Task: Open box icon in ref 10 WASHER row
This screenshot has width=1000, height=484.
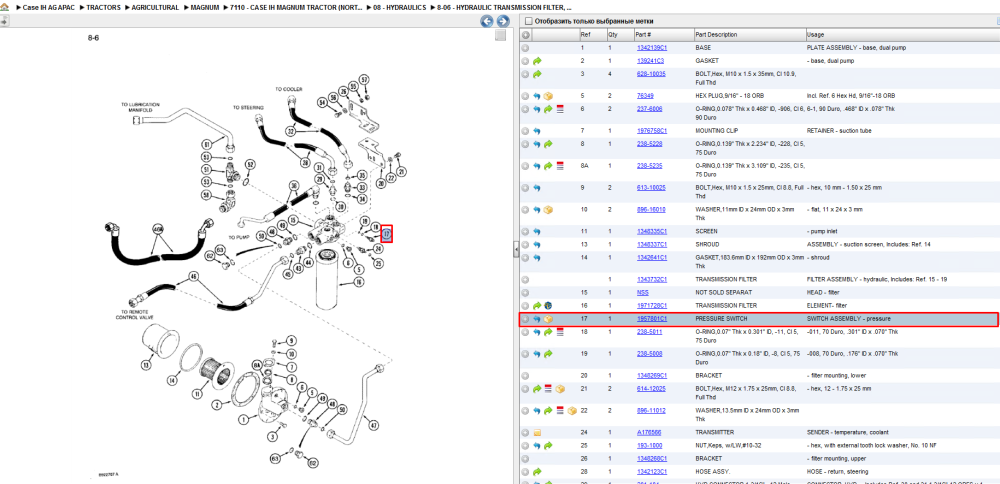Action: point(548,210)
